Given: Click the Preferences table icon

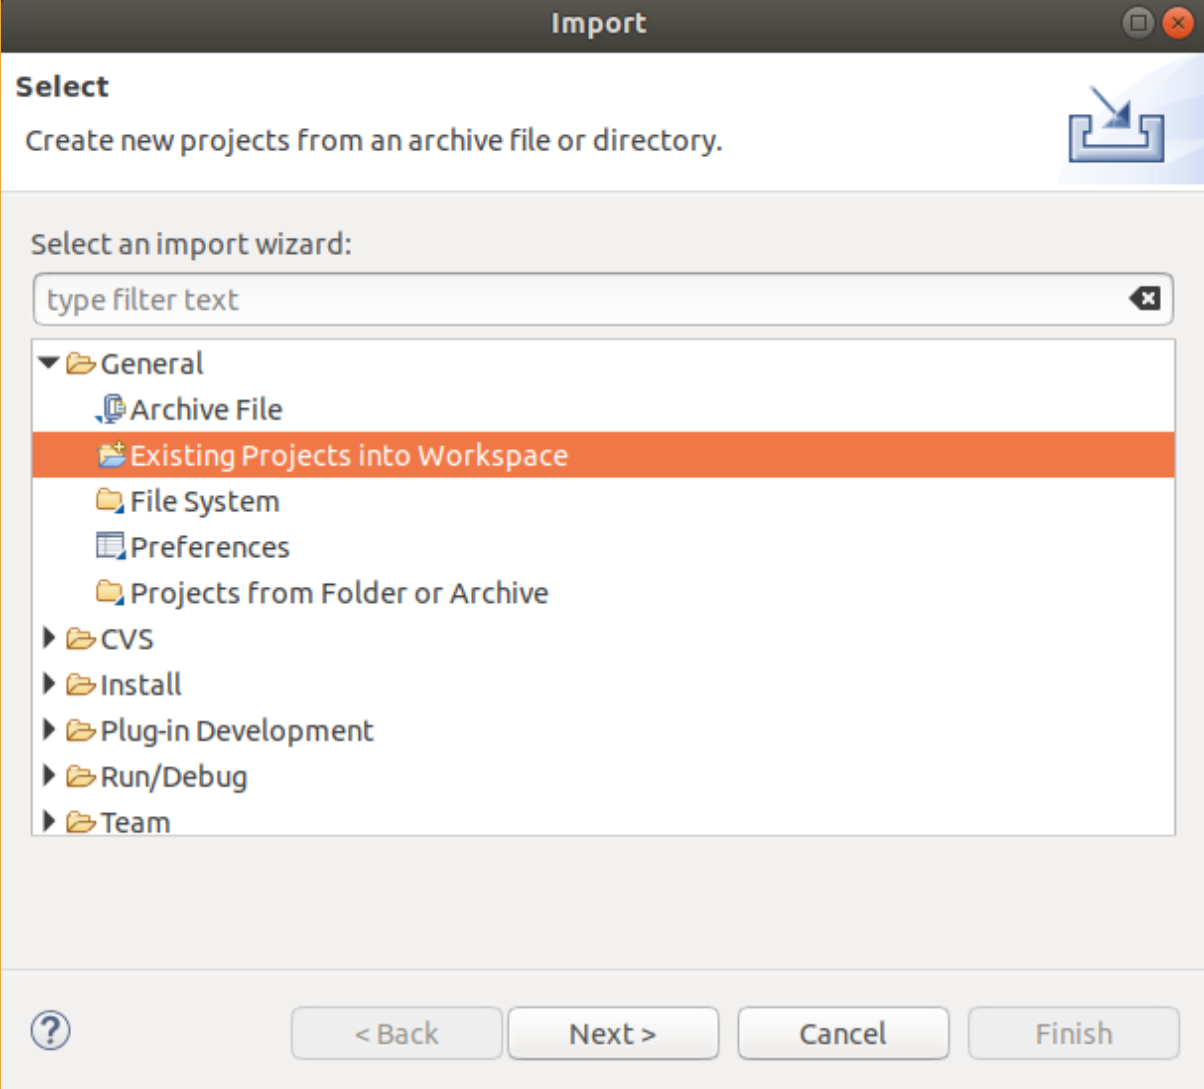Looking at the screenshot, I should click(x=111, y=546).
